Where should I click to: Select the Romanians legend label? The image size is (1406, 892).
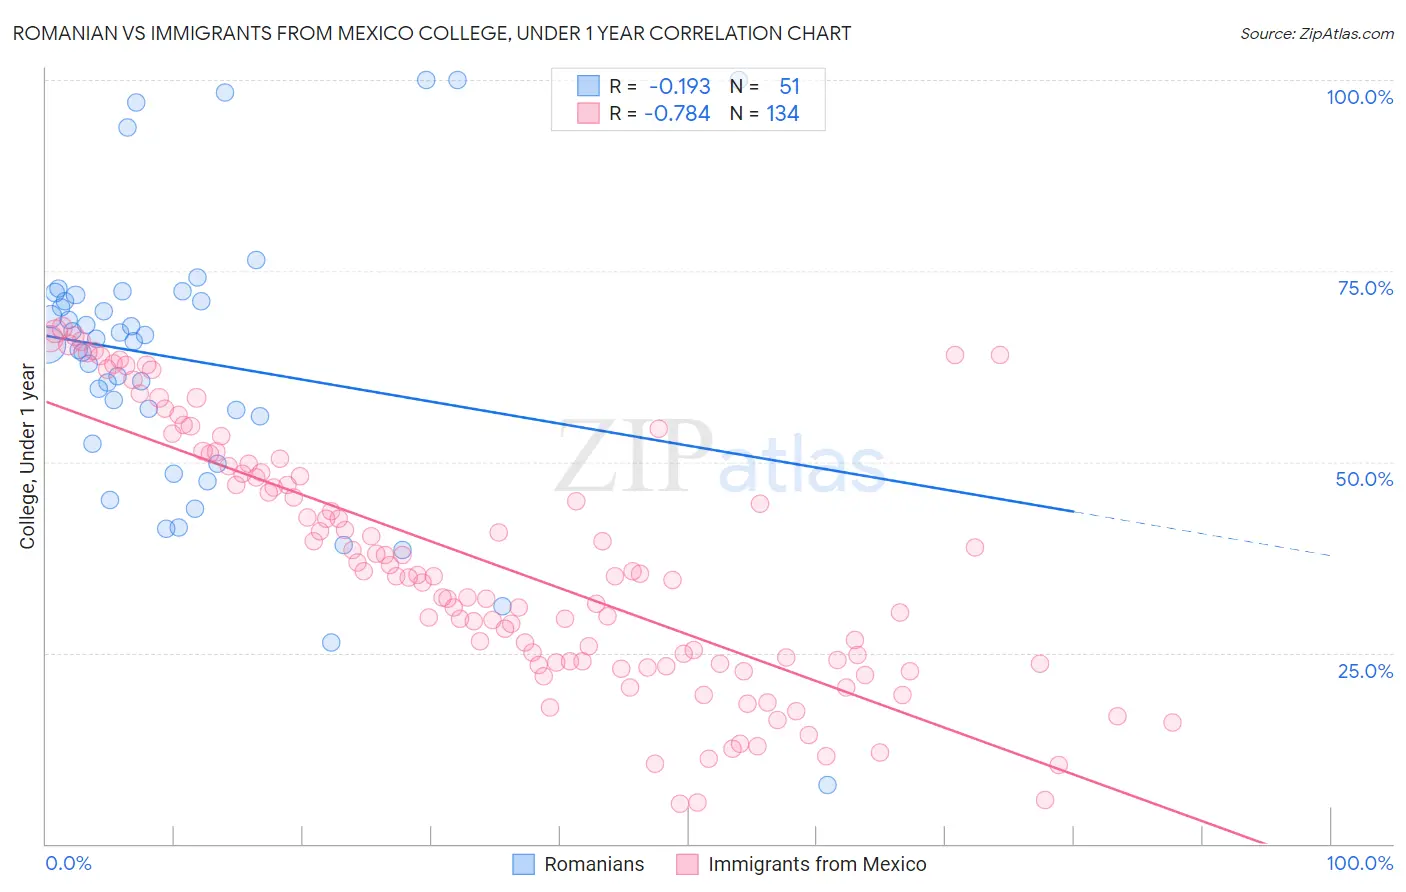(594, 864)
